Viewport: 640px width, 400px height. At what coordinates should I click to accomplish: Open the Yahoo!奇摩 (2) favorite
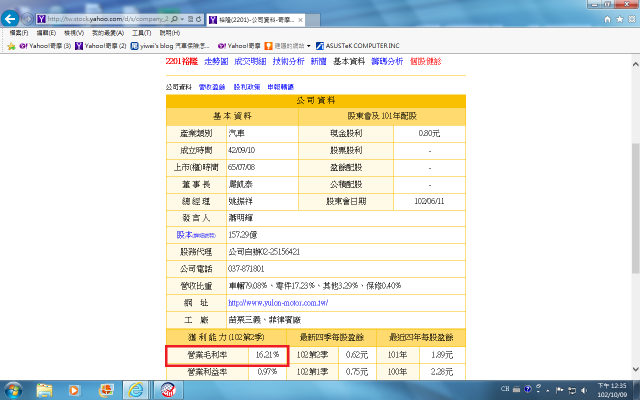(101, 46)
